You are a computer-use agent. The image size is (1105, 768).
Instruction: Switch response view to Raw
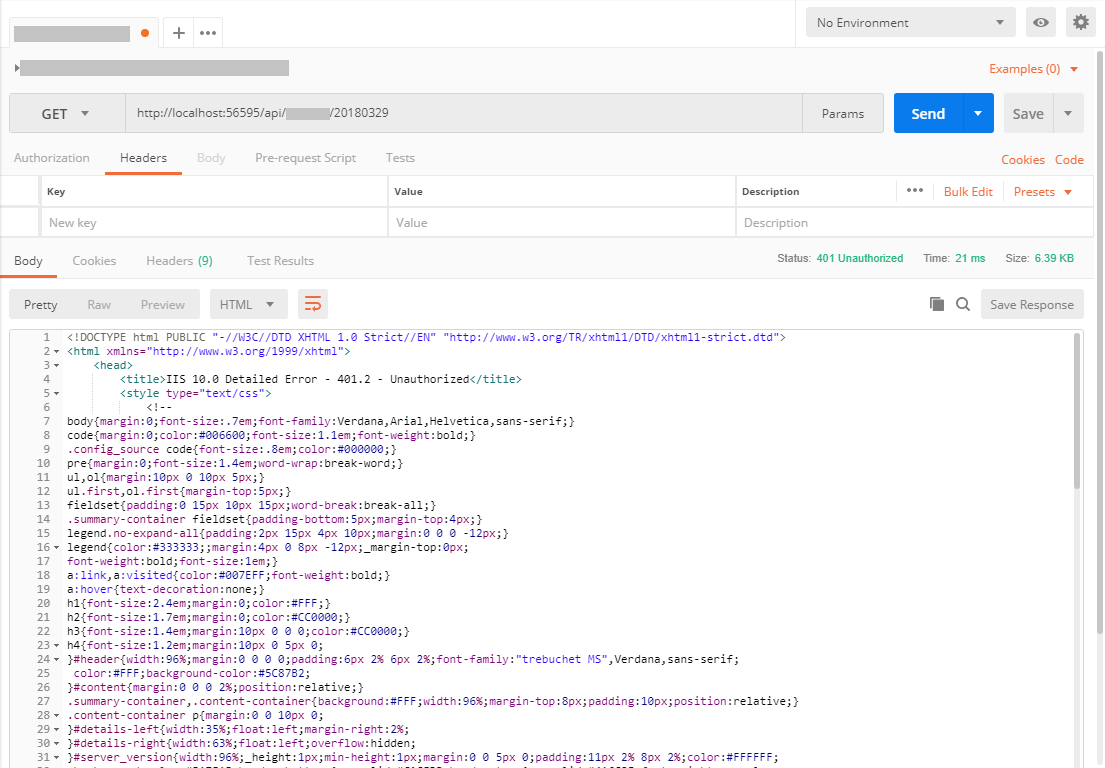[x=98, y=303]
